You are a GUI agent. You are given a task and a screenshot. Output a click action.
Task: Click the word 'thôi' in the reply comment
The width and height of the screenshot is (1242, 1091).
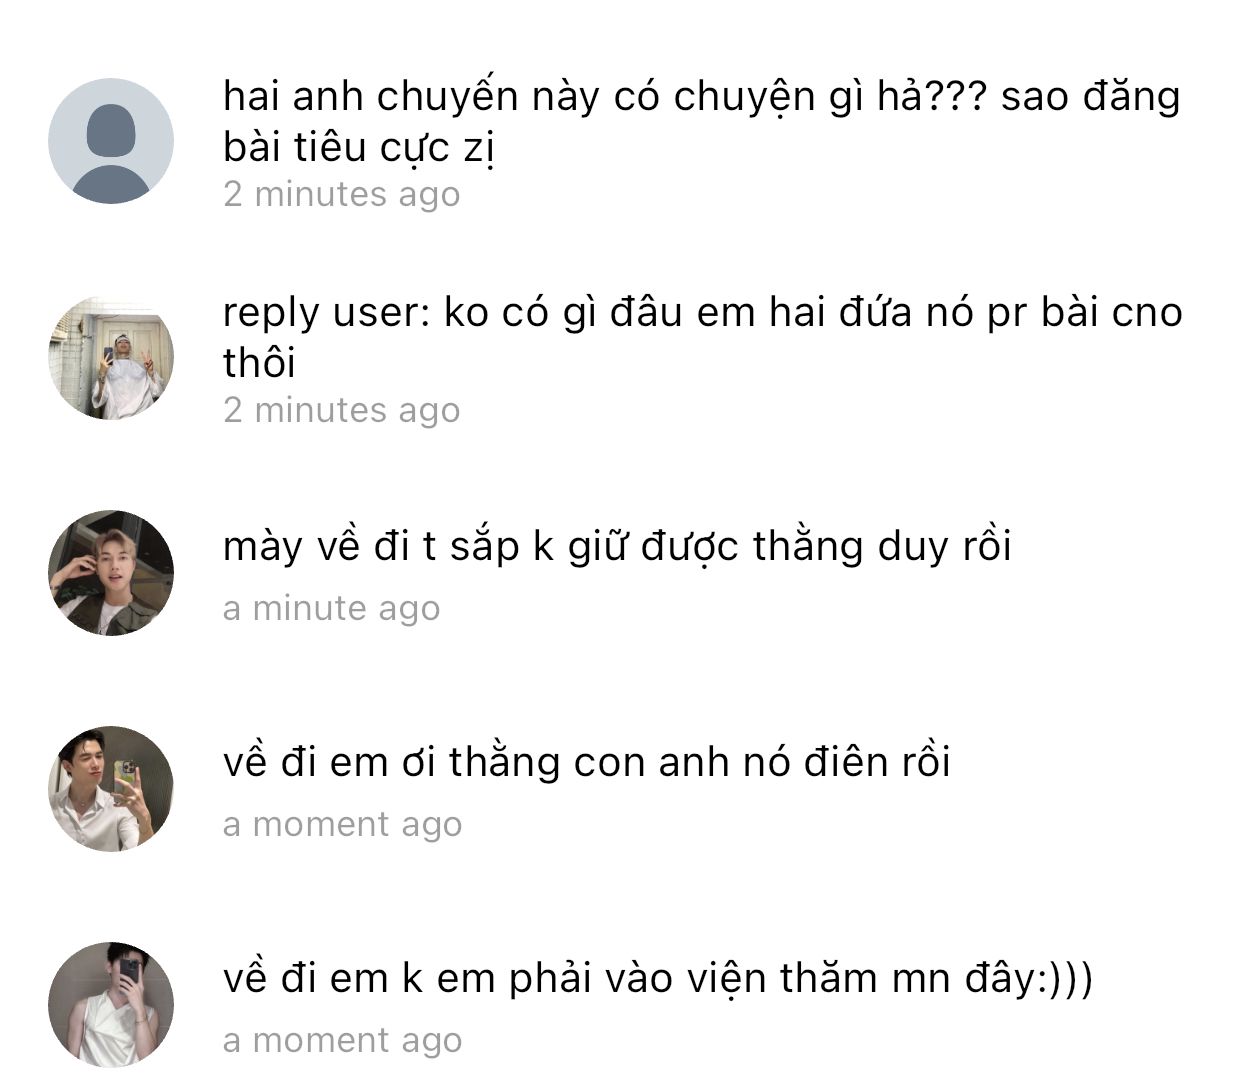coord(259,362)
